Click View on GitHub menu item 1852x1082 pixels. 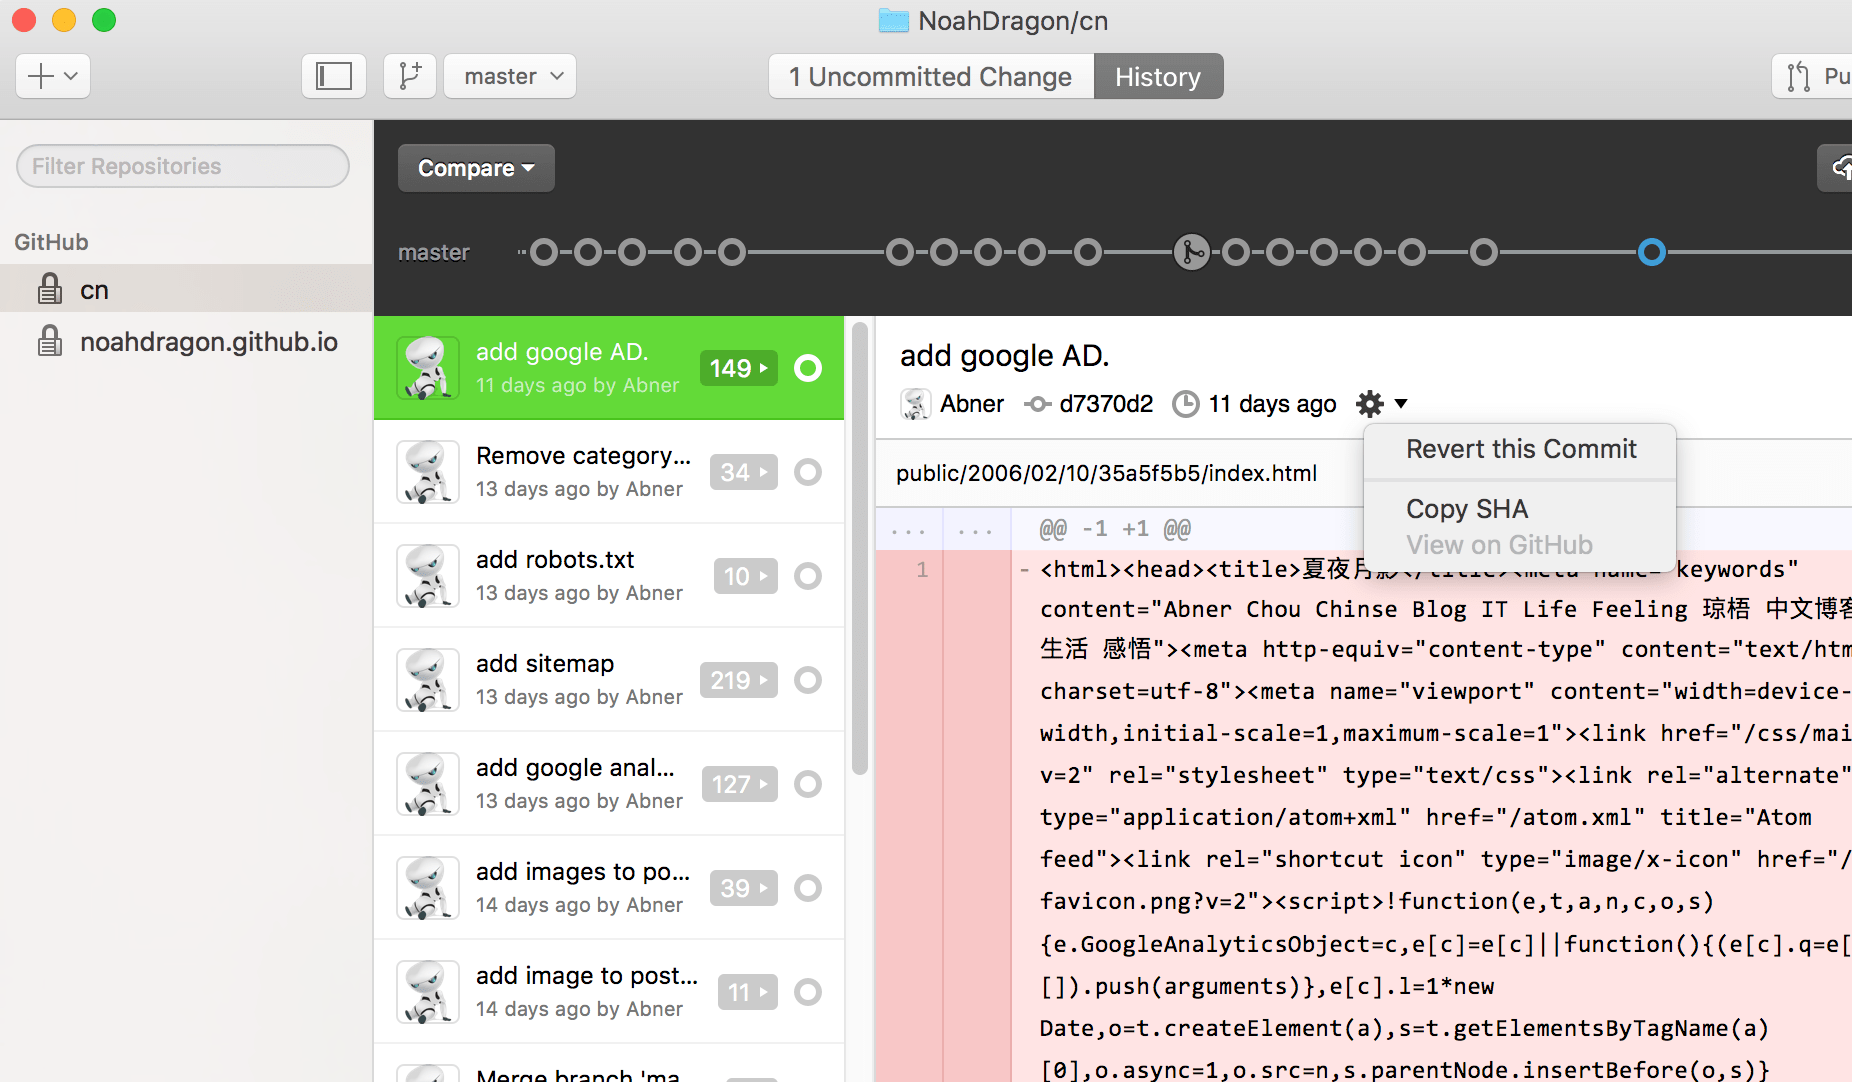1520,545
